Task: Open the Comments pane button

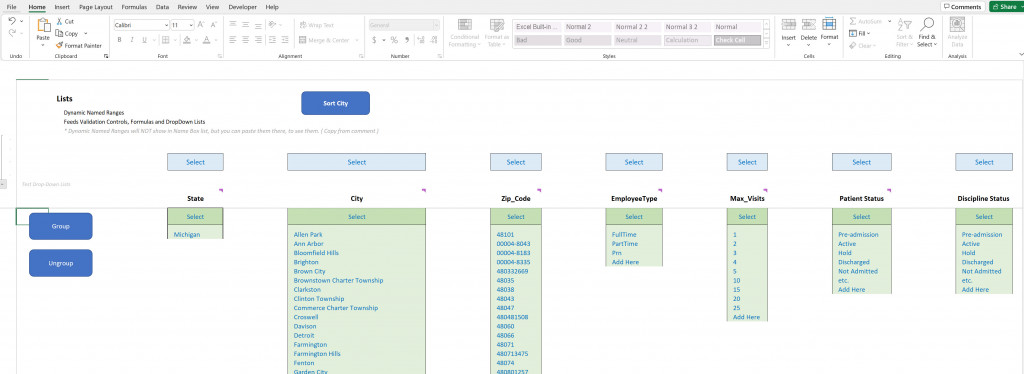Action: 963,7
